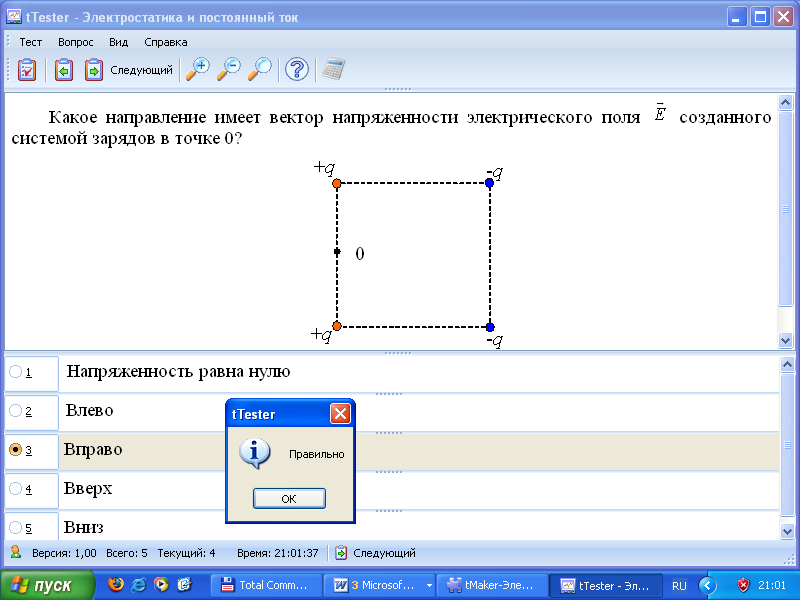Click the answers pane scrollbar thumb
Image resolution: width=800 pixels, height=600 pixels.
(x=787, y=444)
